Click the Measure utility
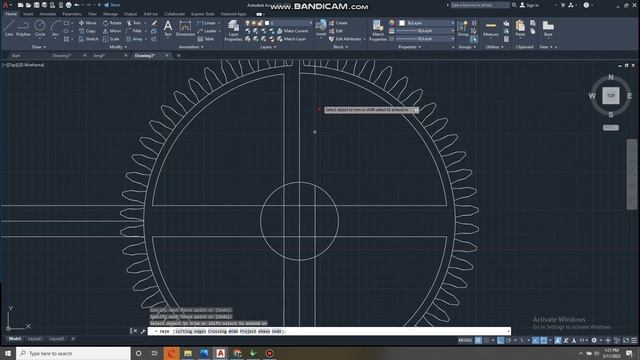This screenshot has height=360, width=640. [x=491, y=29]
